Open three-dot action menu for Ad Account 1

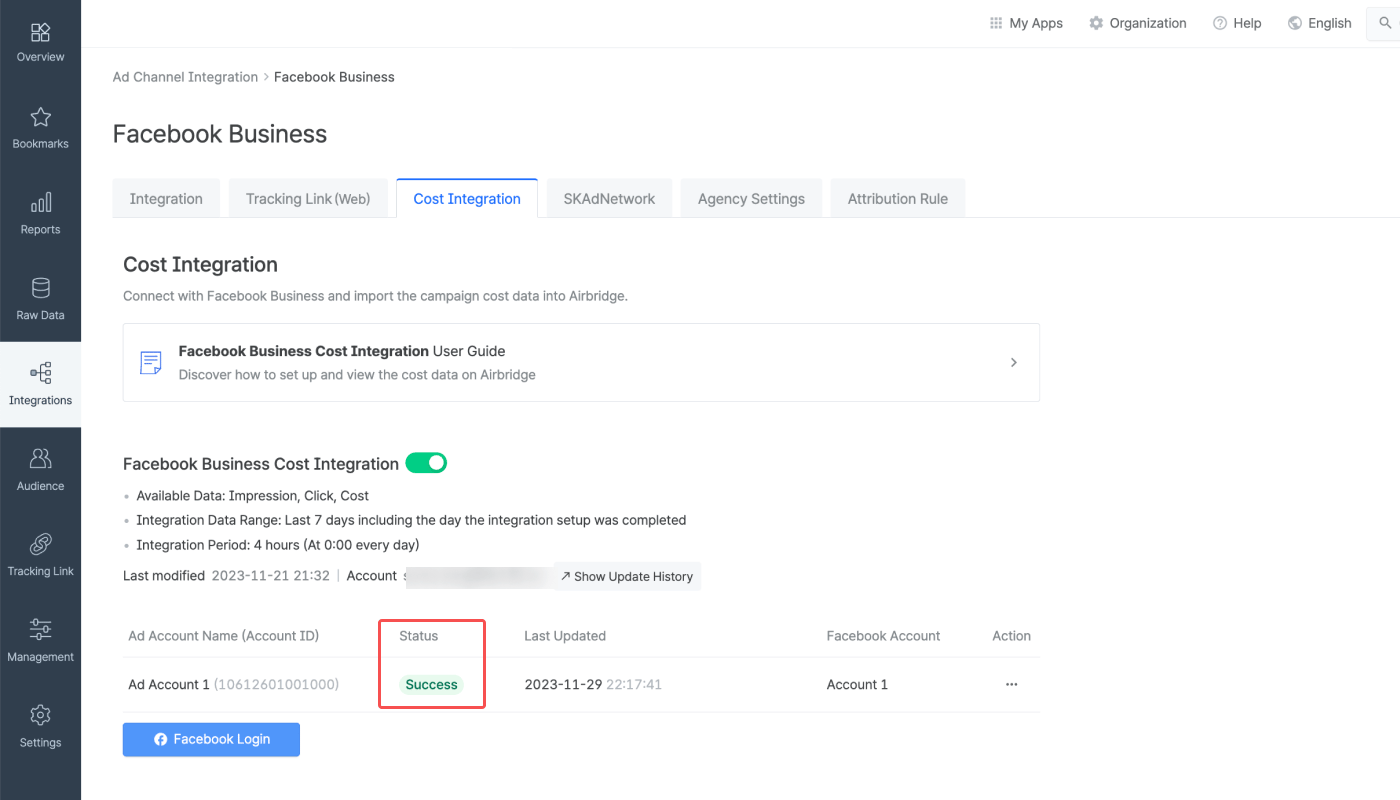1011,685
